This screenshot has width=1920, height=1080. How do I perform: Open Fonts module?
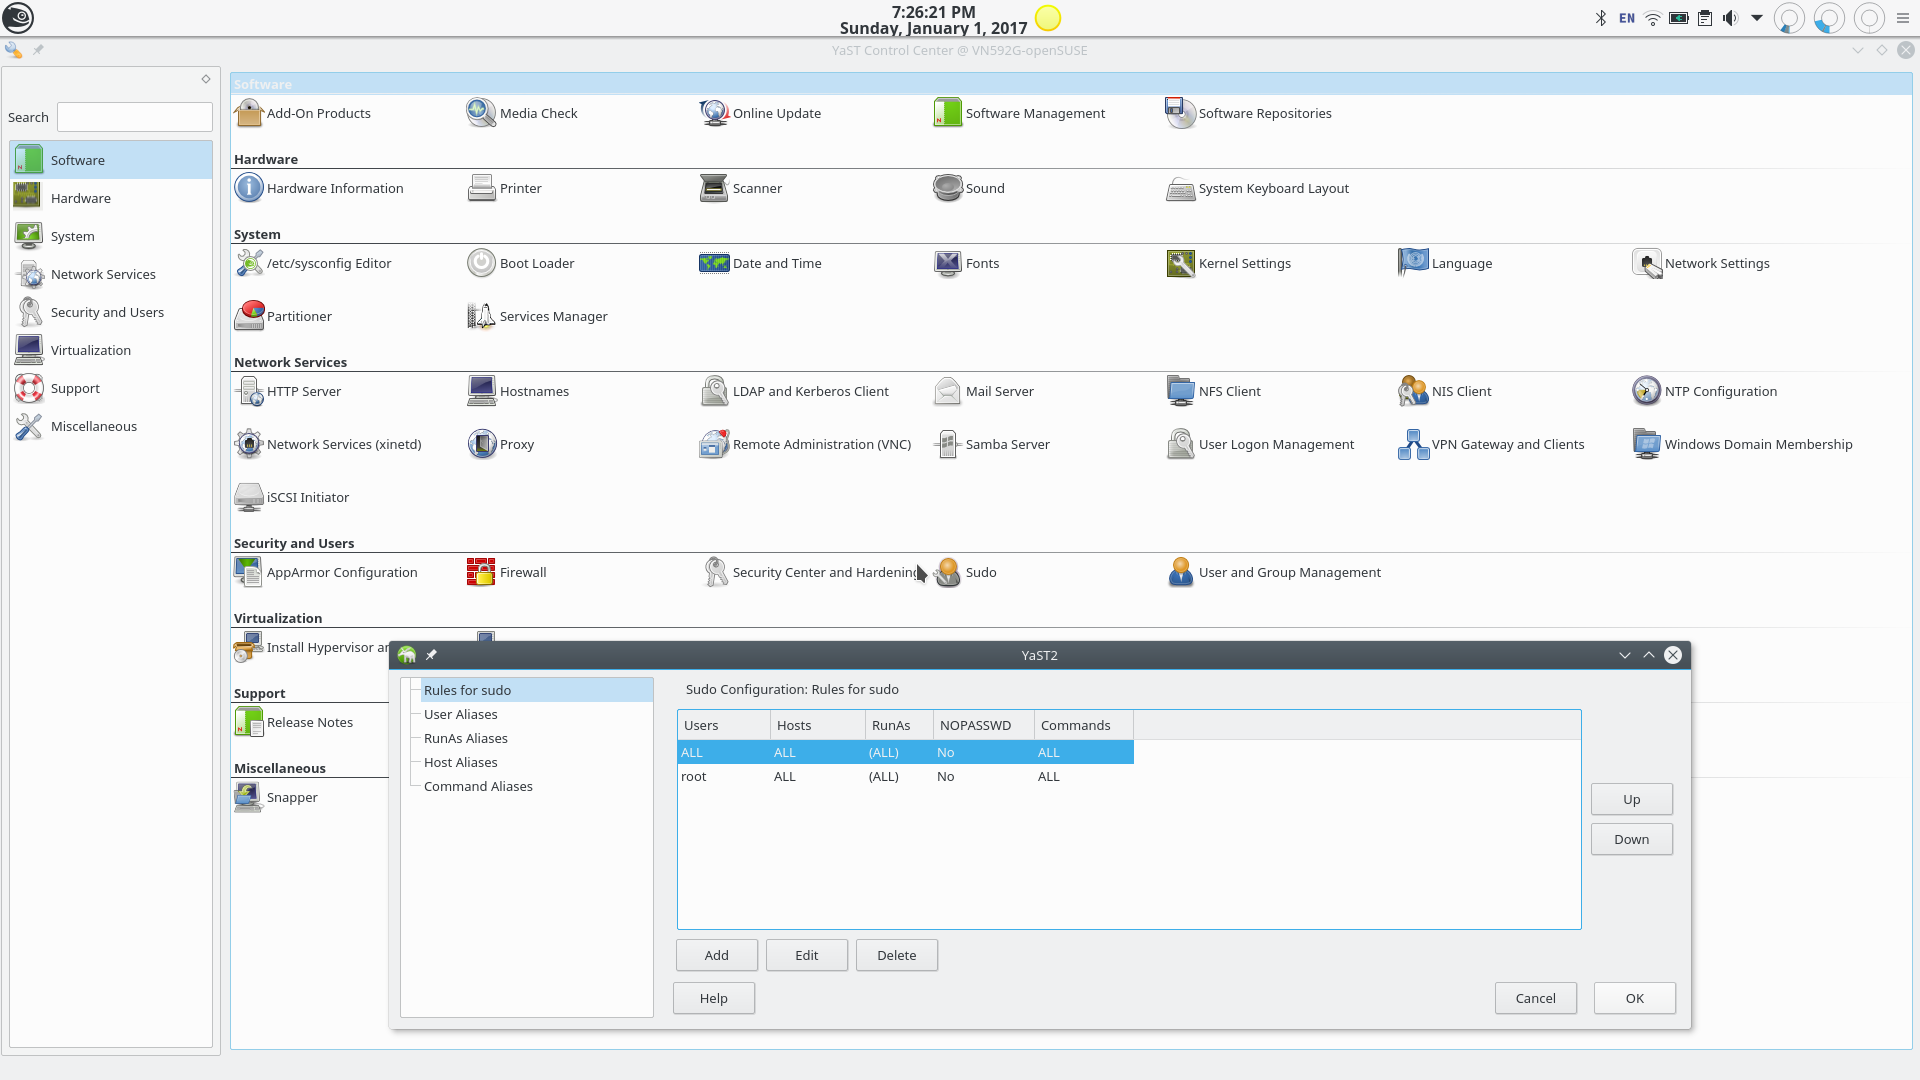[965, 263]
